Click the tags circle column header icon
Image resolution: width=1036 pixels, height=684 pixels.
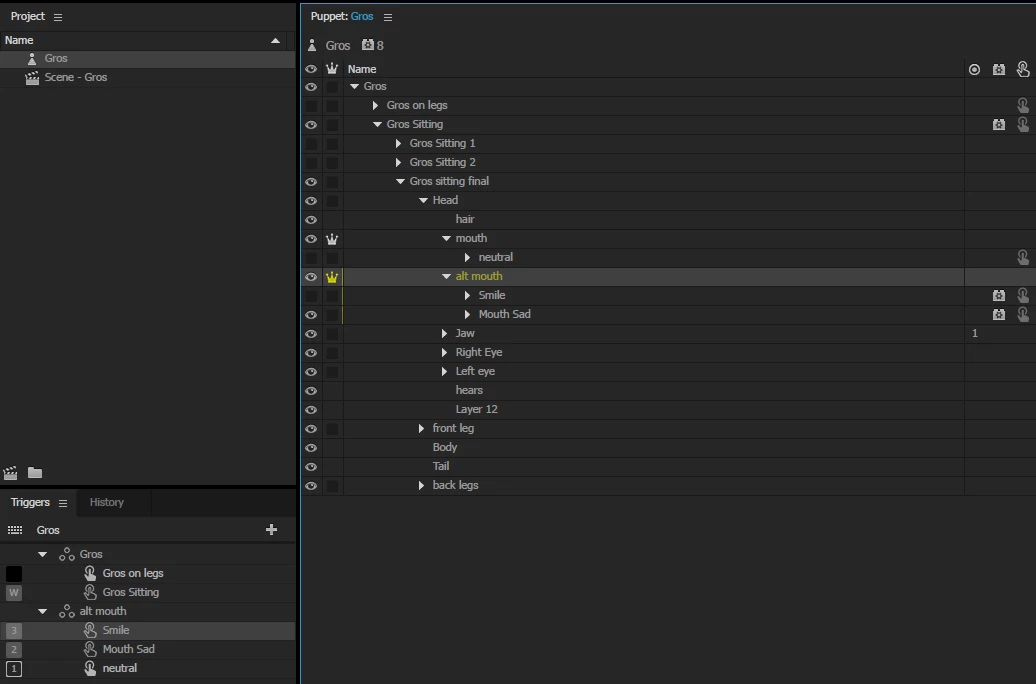pos(975,69)
